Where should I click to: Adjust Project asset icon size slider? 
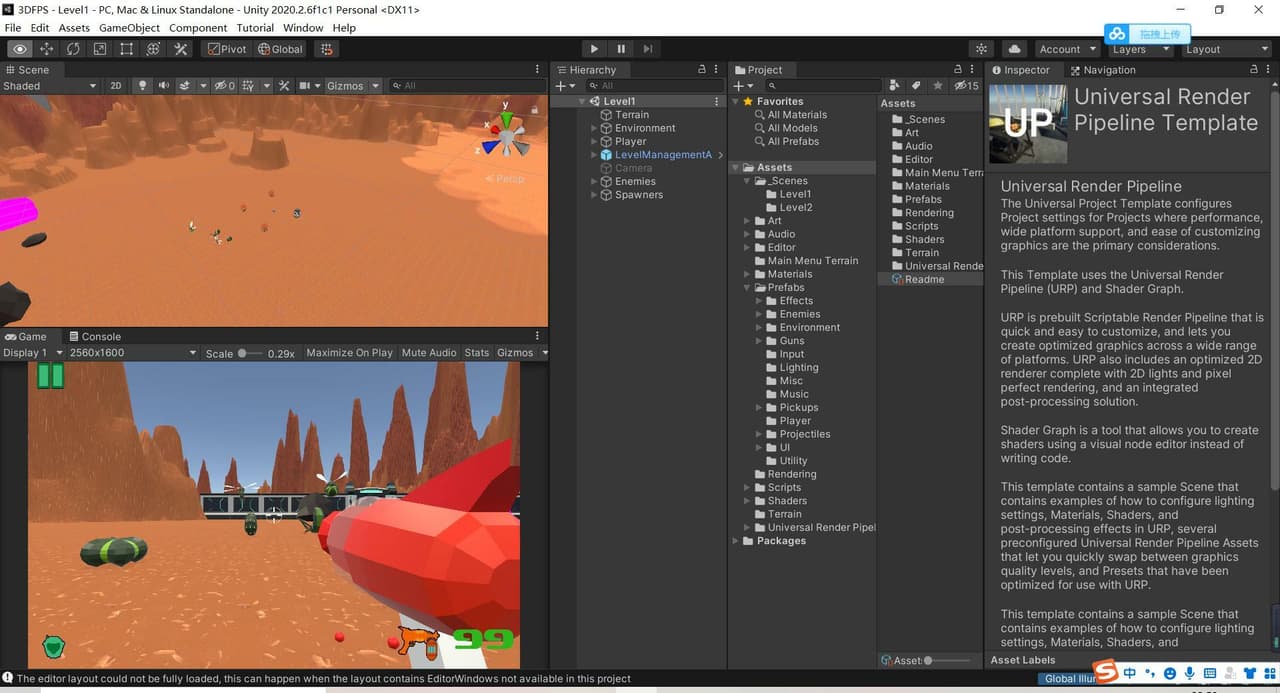coord(948,660)
